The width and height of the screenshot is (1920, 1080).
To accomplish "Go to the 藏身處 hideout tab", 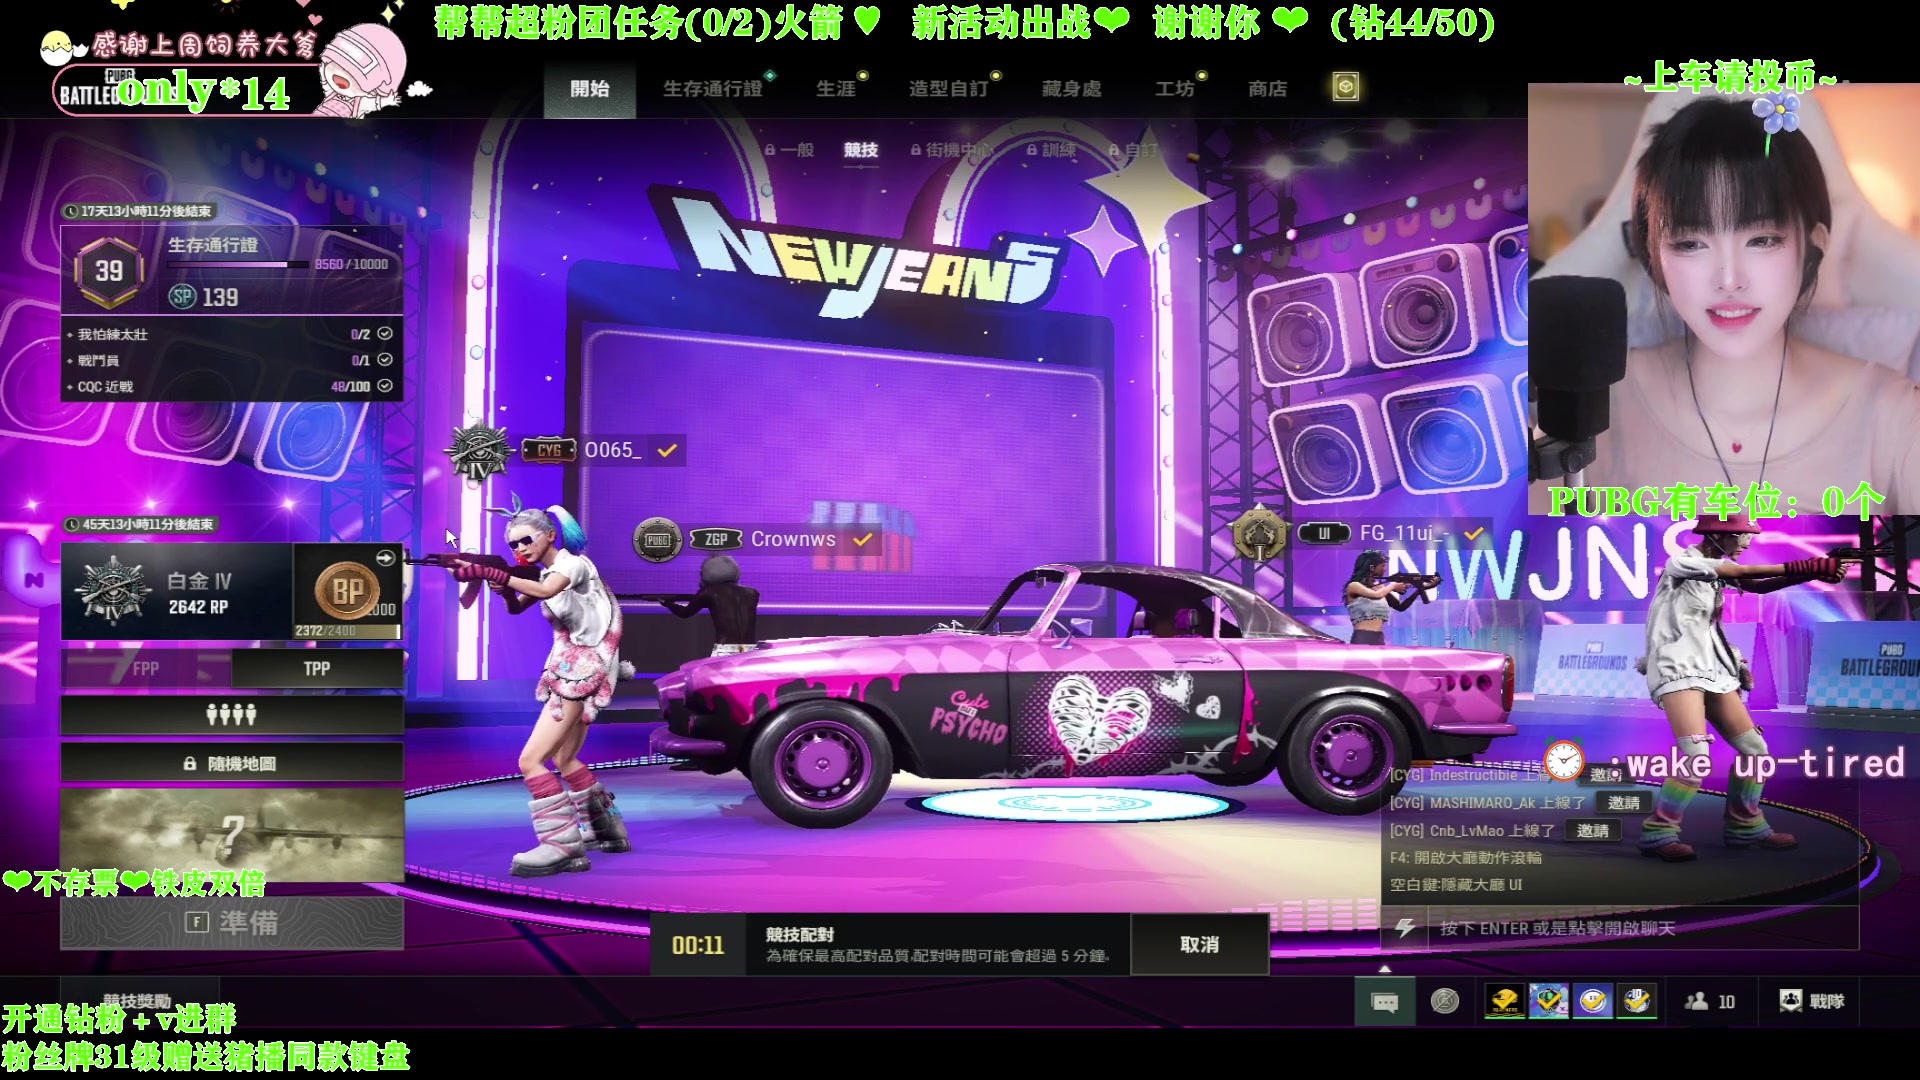I will (x=1072, y=89).
